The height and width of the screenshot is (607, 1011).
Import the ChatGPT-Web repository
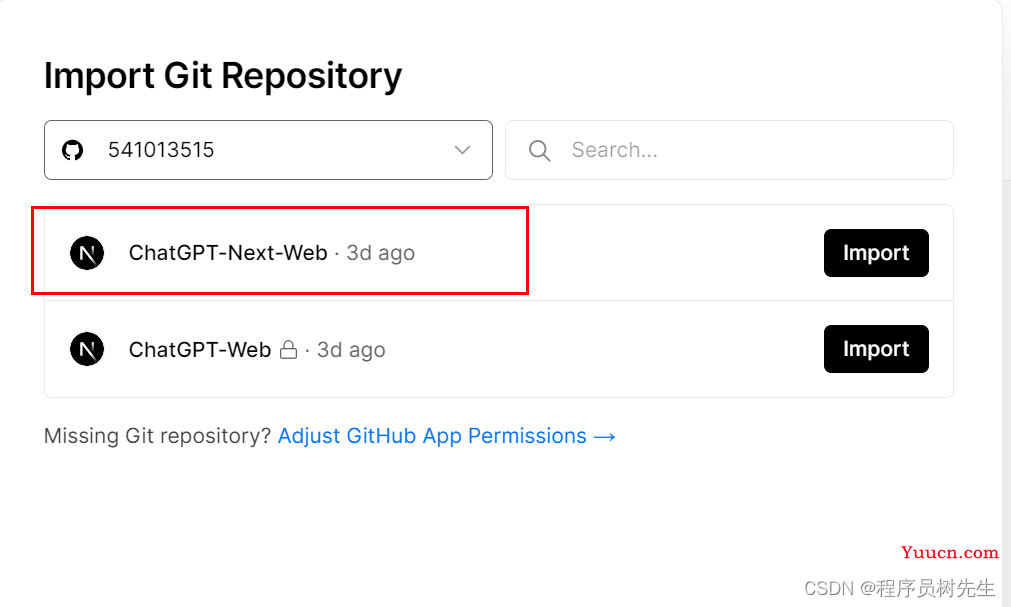[876, 349]
